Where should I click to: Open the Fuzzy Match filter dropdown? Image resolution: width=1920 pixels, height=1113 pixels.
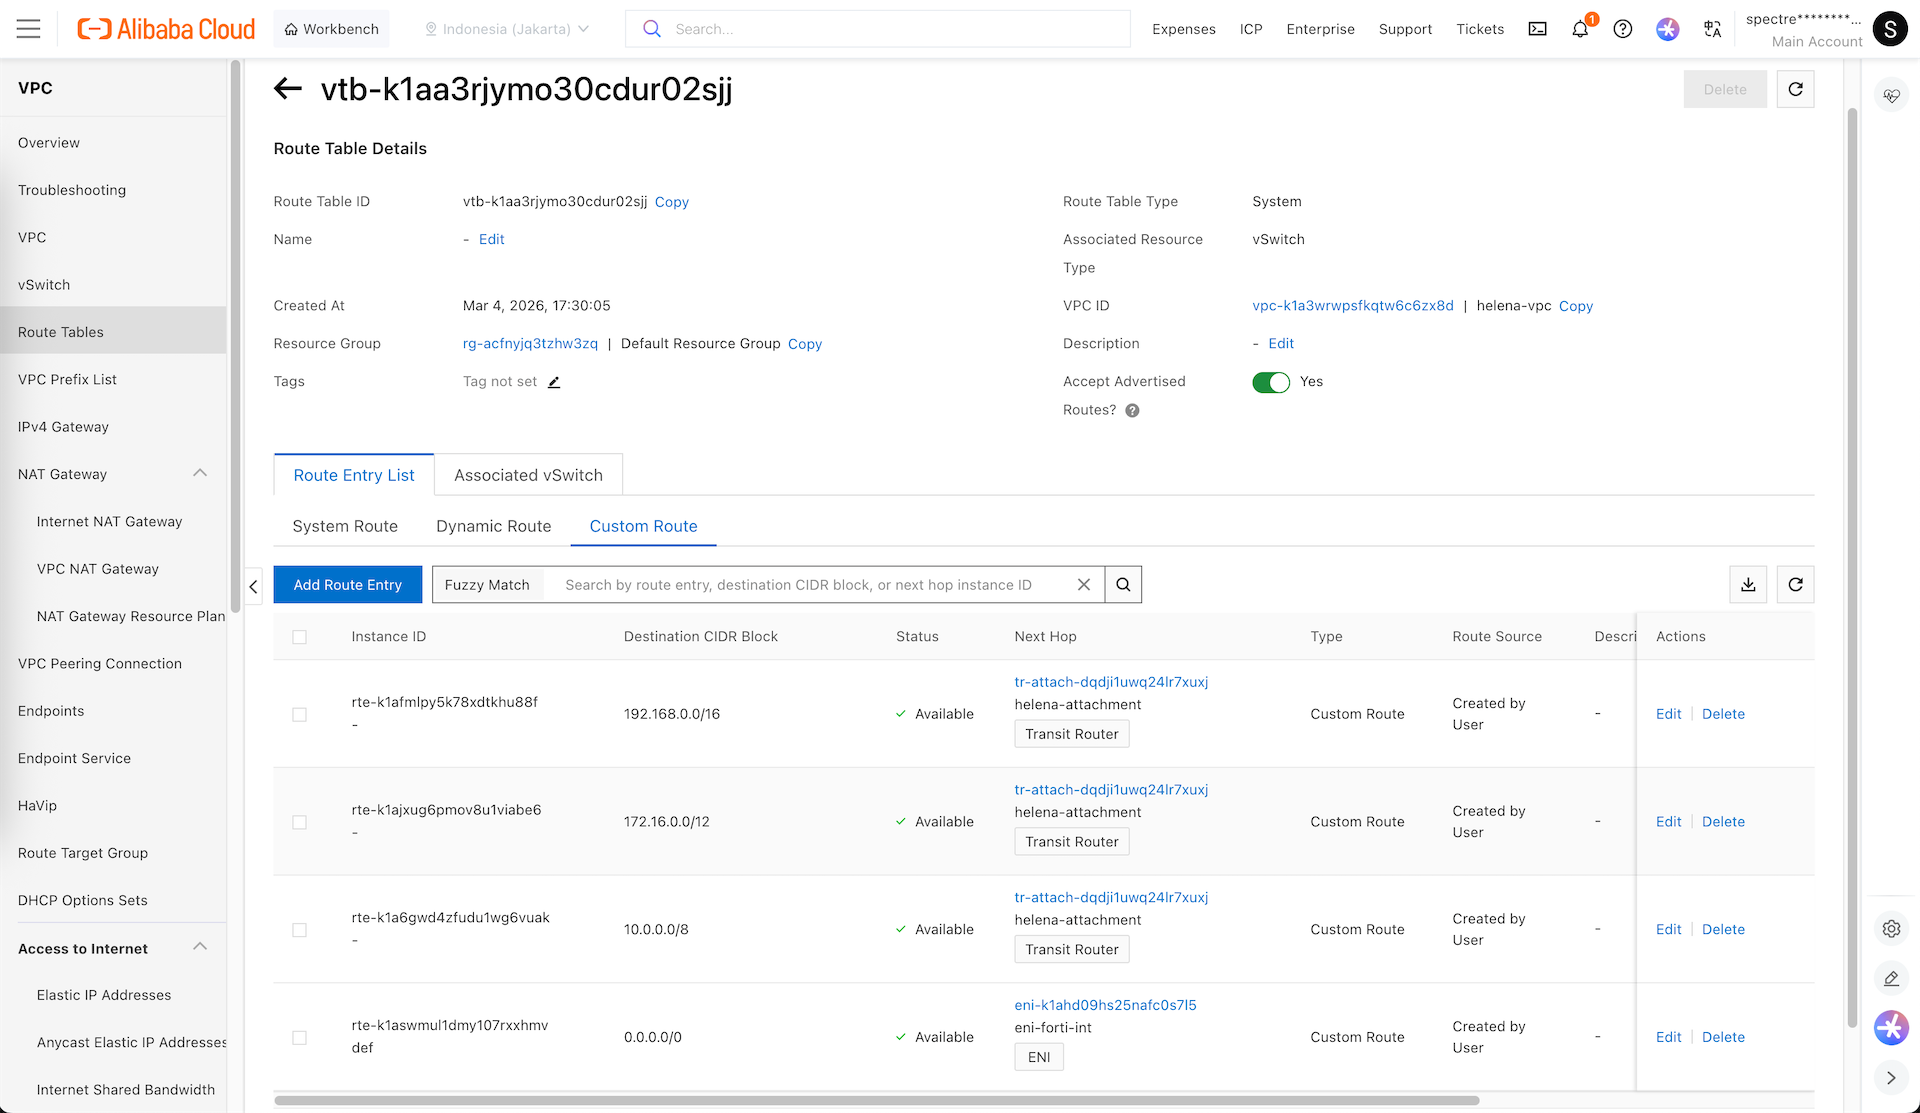[x=487, y=585]
